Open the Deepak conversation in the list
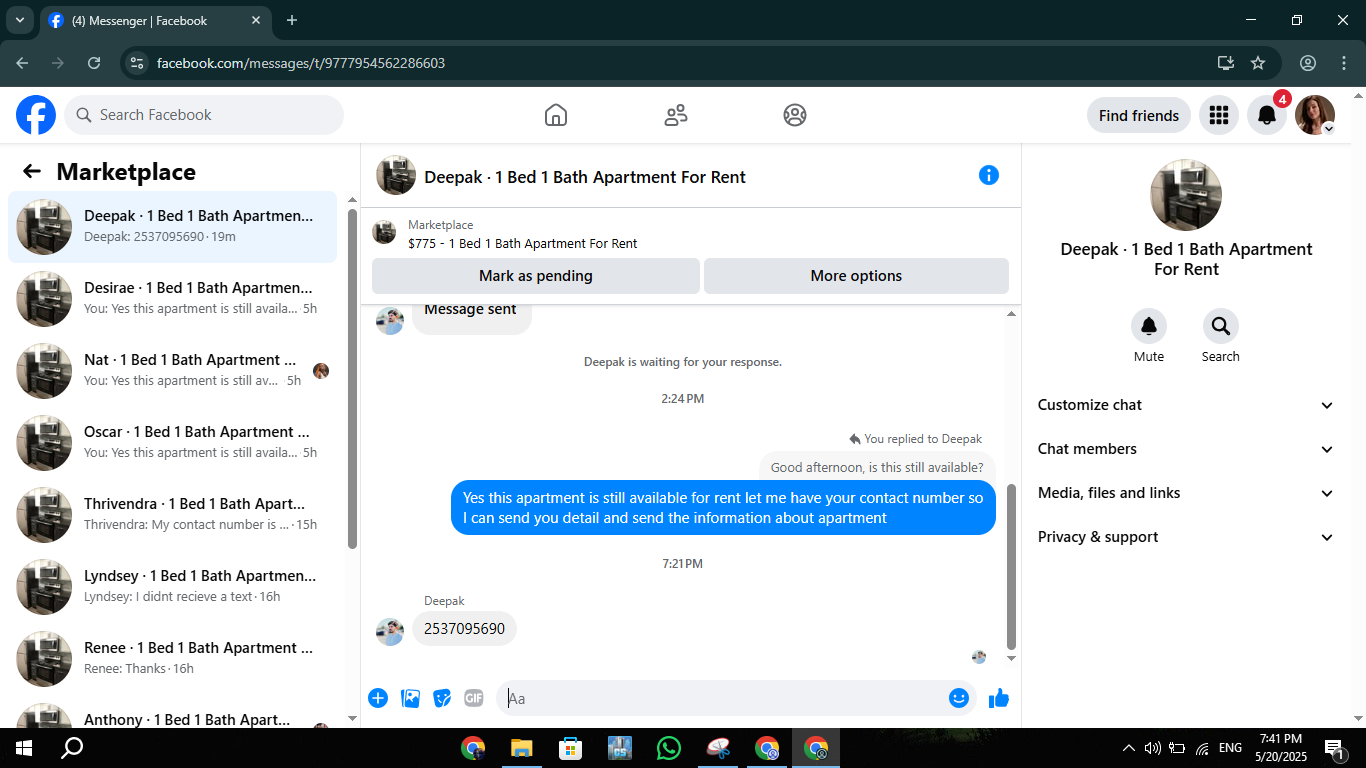The width and height of the screenshot is (1366, 768). (x=172, y=227)
